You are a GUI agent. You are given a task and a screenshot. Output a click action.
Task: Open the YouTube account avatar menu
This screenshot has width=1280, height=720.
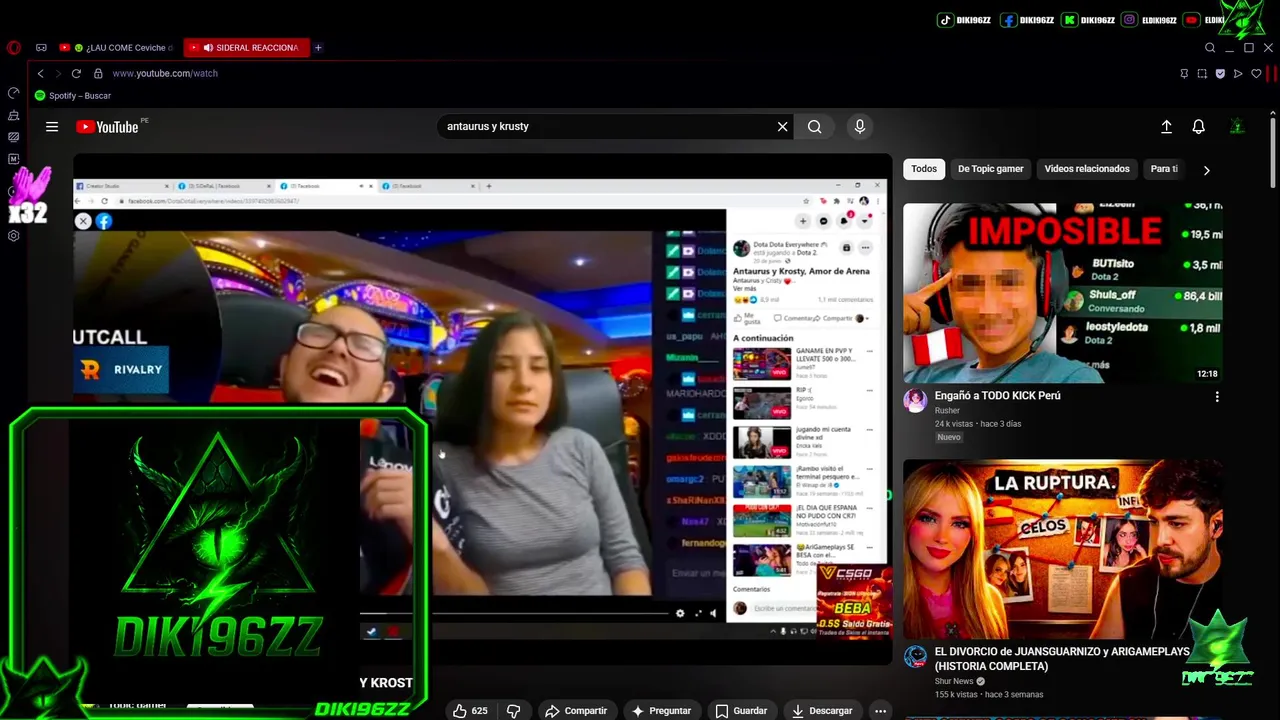1237,127
